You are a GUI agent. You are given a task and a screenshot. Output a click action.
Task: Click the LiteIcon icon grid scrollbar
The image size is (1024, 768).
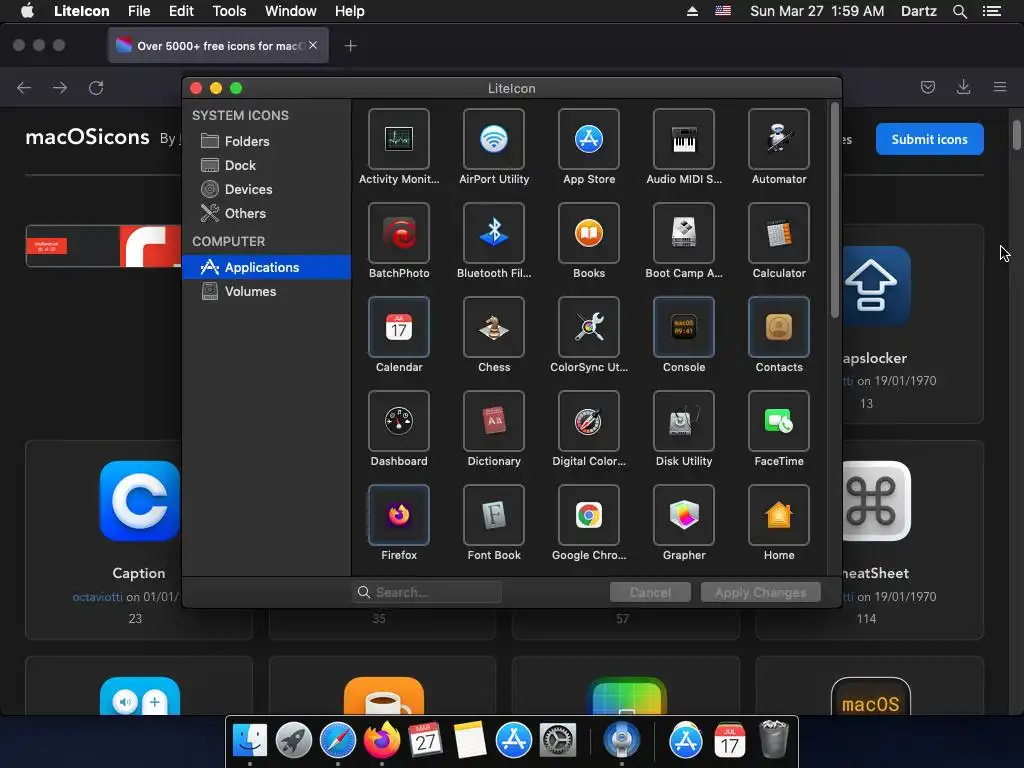834,210
